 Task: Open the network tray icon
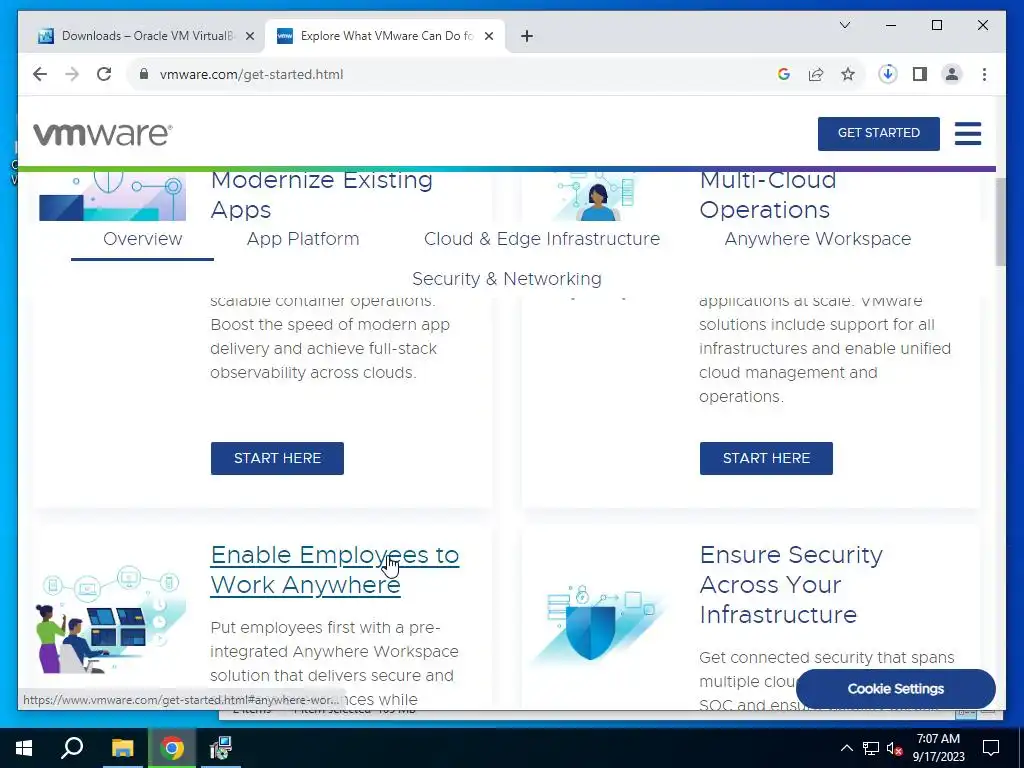pos(871,748)
